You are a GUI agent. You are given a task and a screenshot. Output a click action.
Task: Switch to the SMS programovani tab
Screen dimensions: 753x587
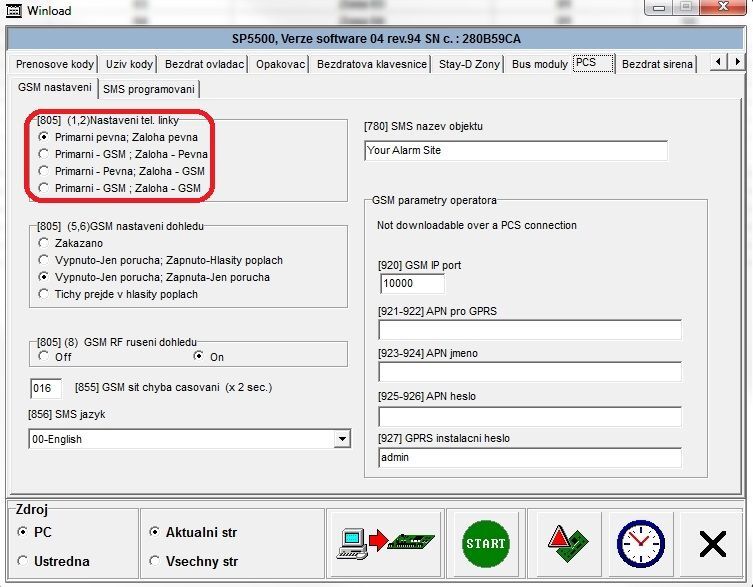(149, 88)
